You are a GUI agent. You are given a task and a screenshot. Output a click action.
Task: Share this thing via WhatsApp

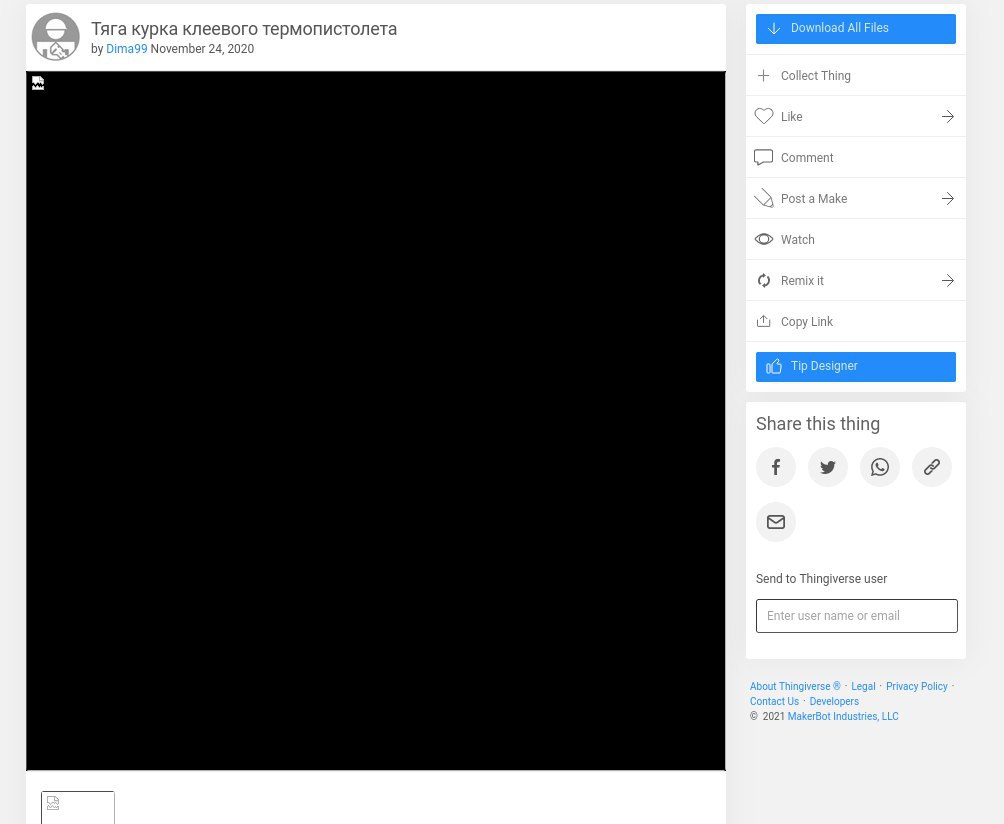point(879,467)
